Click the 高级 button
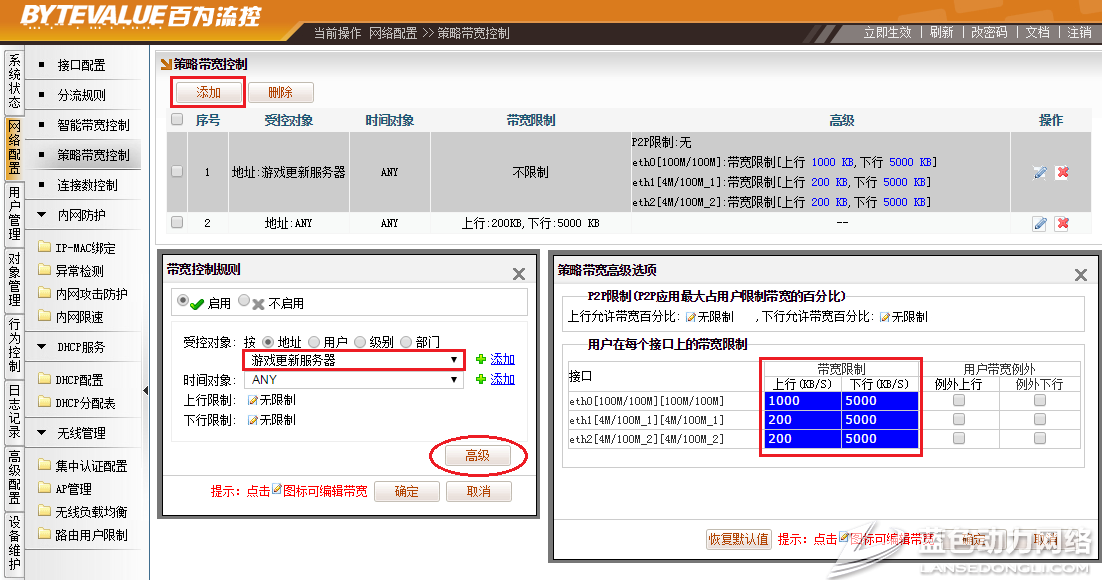The width and height of the screenshot is (1102, 580). pos(477,456)
